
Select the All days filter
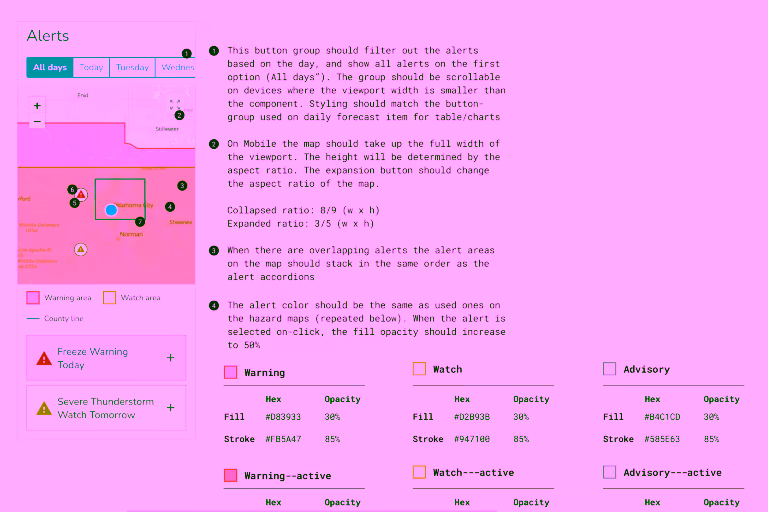click(x=50, y=68)
